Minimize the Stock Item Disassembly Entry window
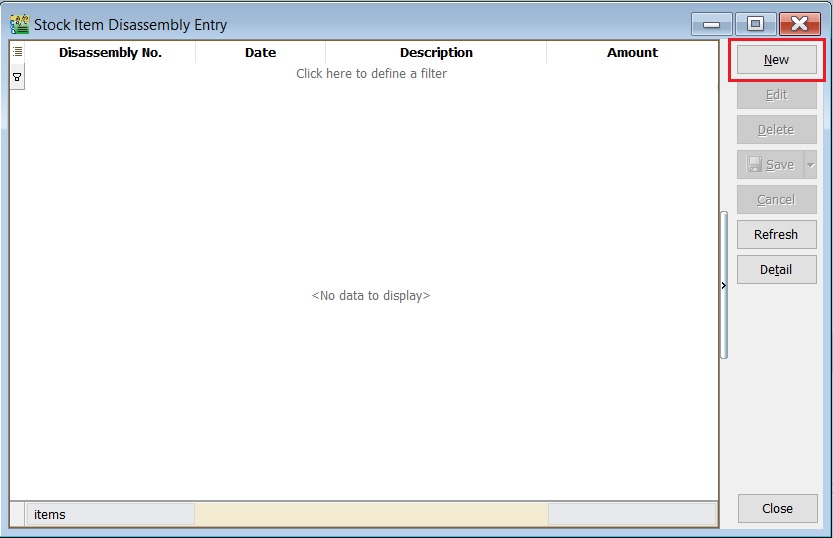This screenshot has width=833, height=538. point(711,24)
